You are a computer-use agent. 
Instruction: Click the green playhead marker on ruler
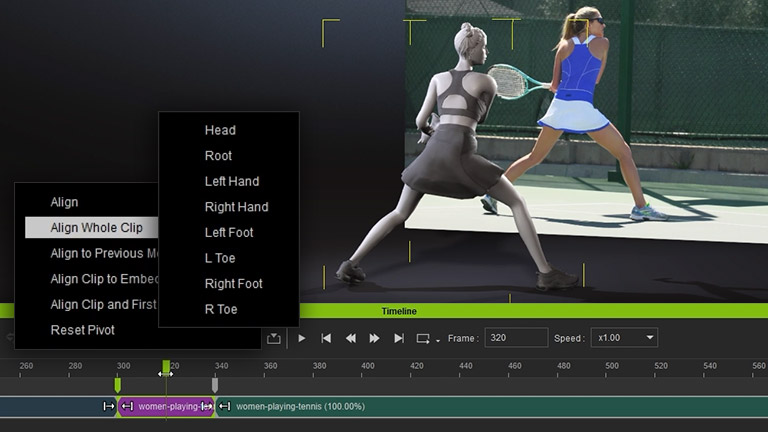[x=166, y=366]
